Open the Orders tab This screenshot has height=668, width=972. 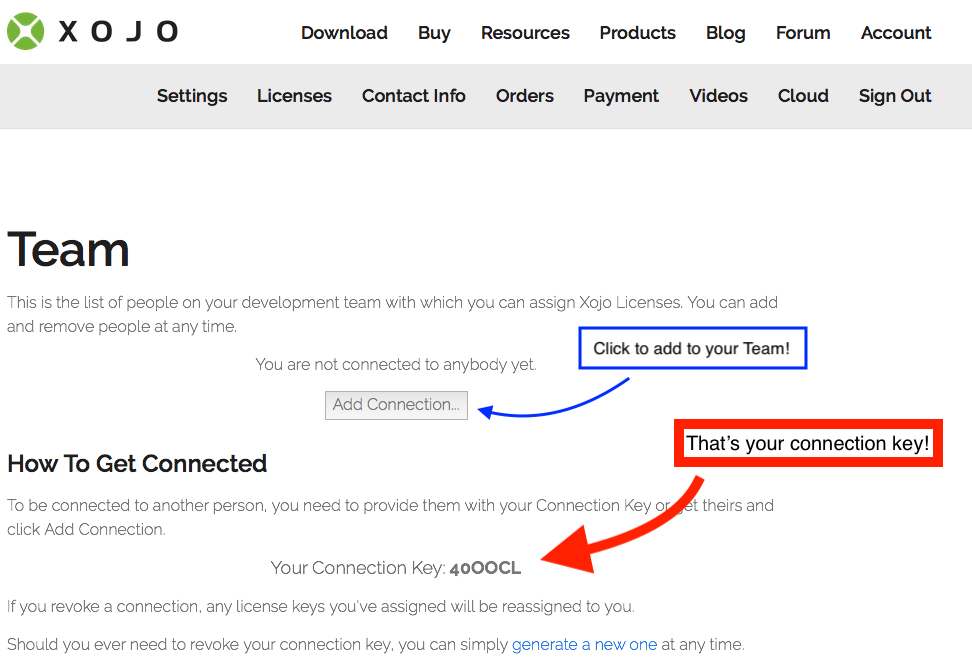click(x=524, y=96)
